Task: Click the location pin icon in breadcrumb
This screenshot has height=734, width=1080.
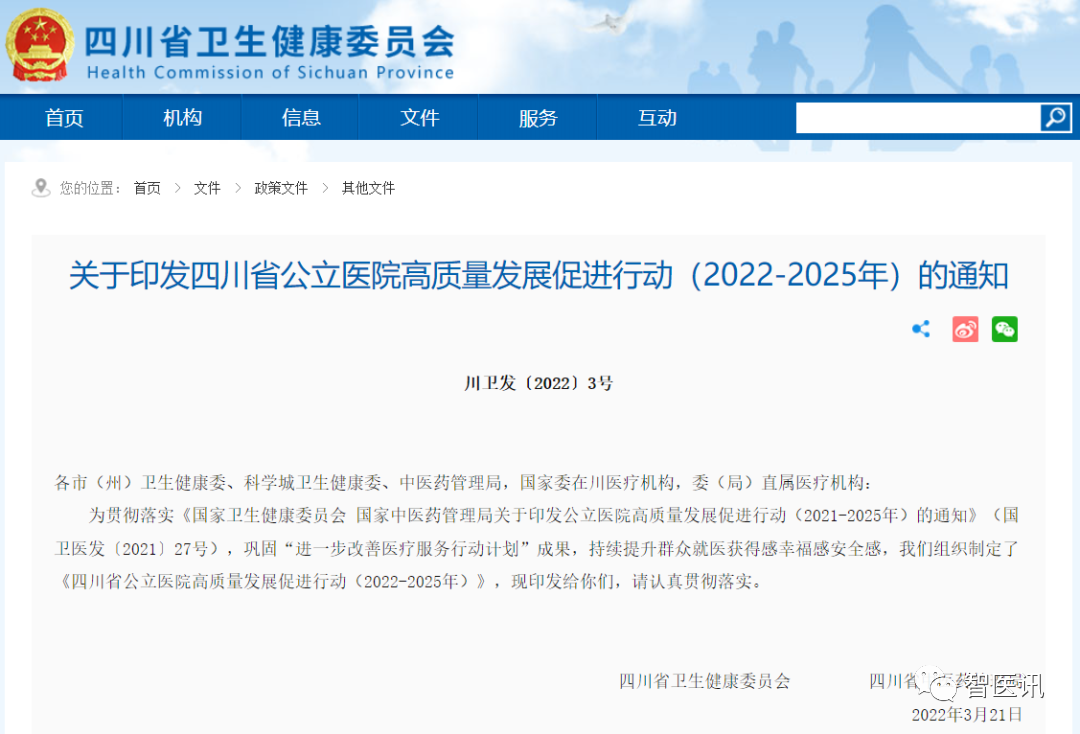Action: tap(41, 188)
